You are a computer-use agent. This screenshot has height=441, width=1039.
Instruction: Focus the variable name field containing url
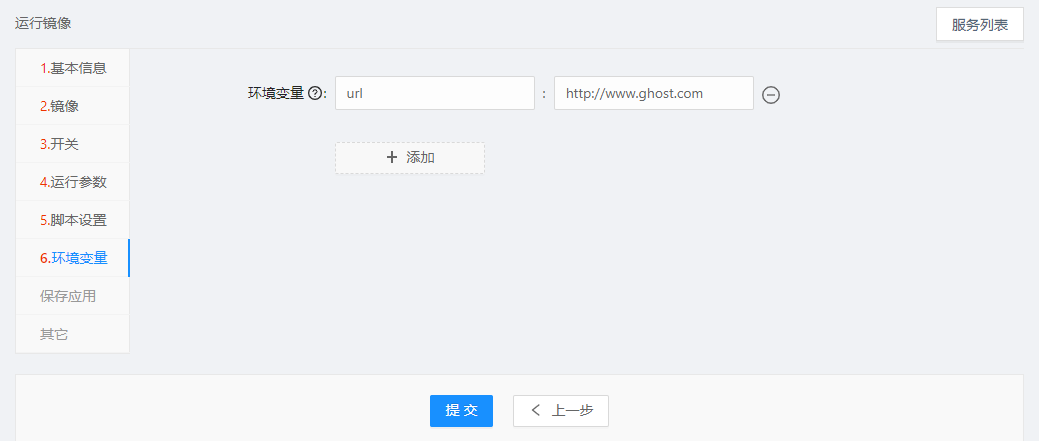[435, 93]
